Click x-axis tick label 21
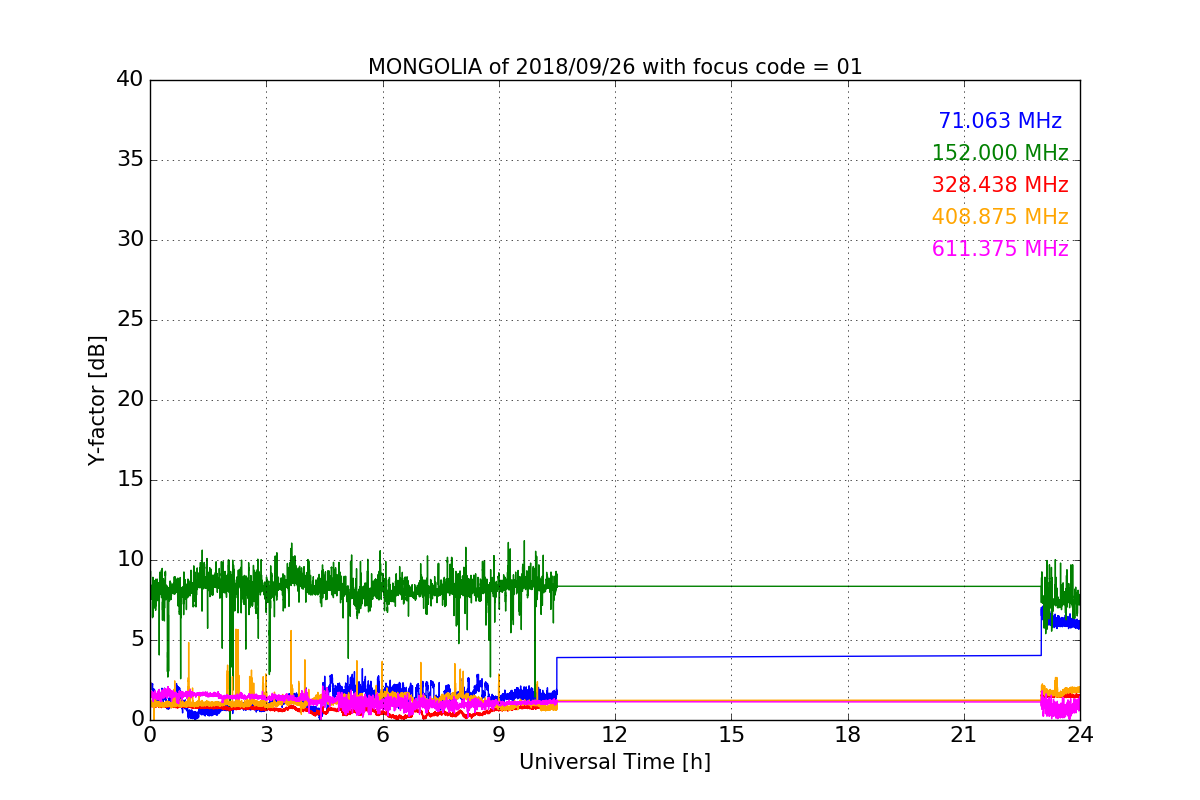 [964, 735]
